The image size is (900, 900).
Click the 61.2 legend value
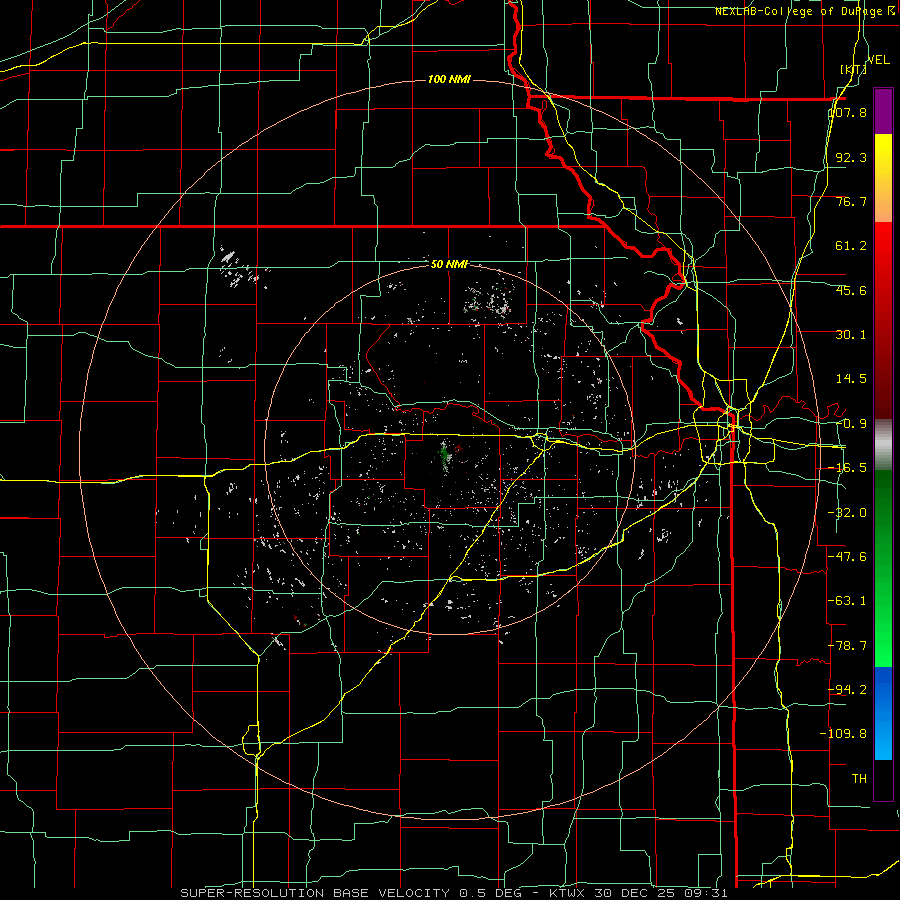pyautogui.click(x=851, y=246)
